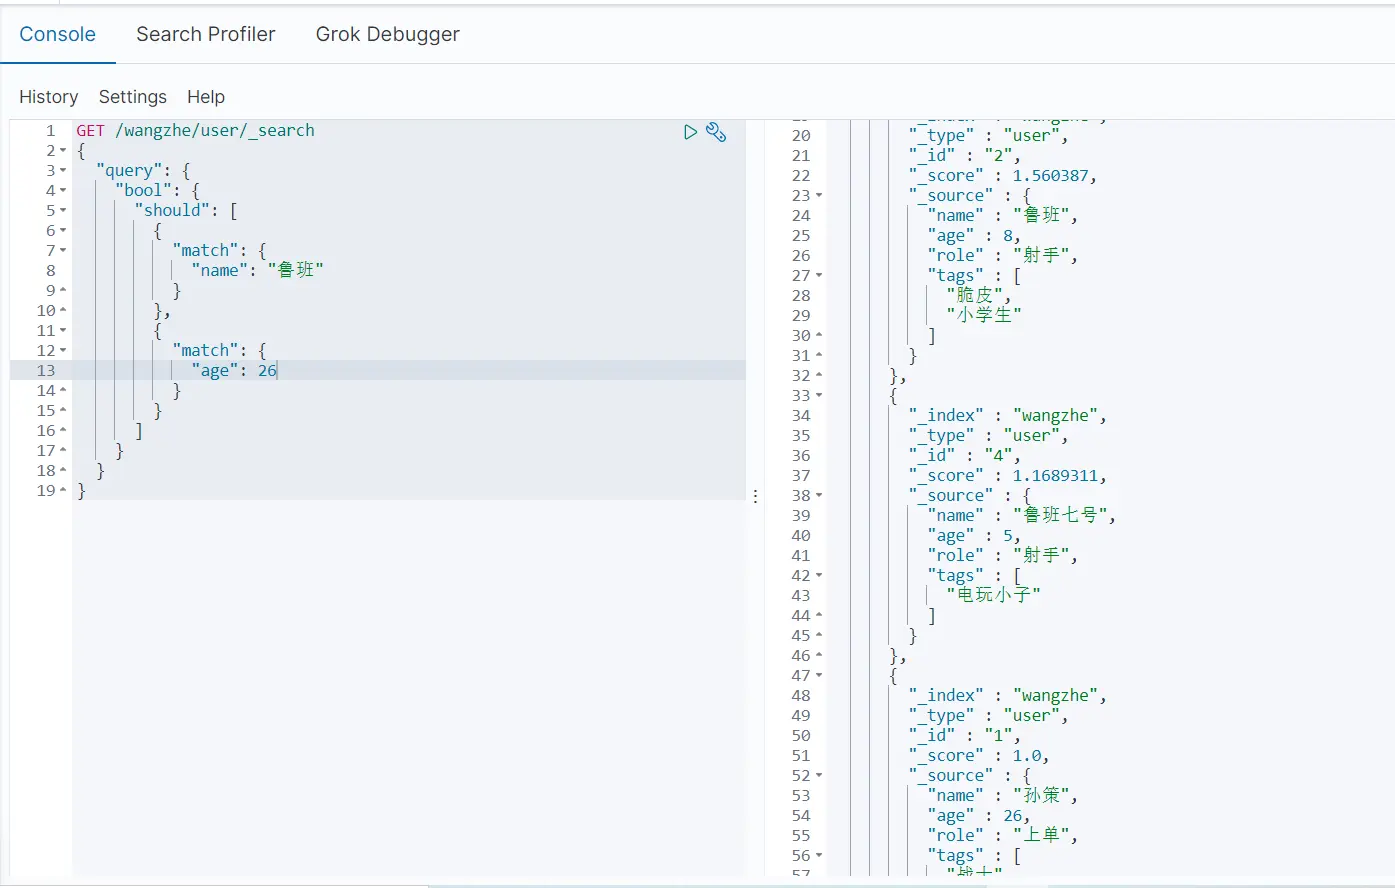Collapse the "bool" block at line 4
1395x888 pixels.
pyautogui.click(x=63, y=191)
